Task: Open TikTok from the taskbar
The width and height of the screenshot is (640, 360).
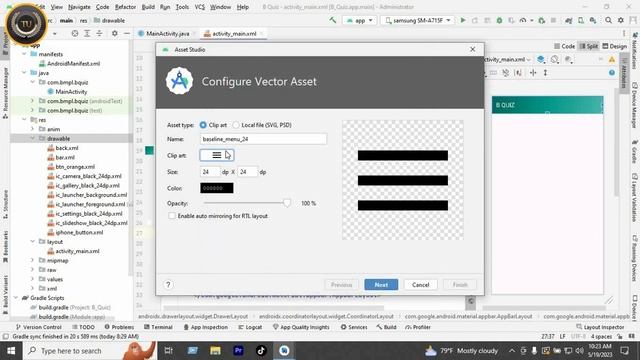Action: [261, 351]
